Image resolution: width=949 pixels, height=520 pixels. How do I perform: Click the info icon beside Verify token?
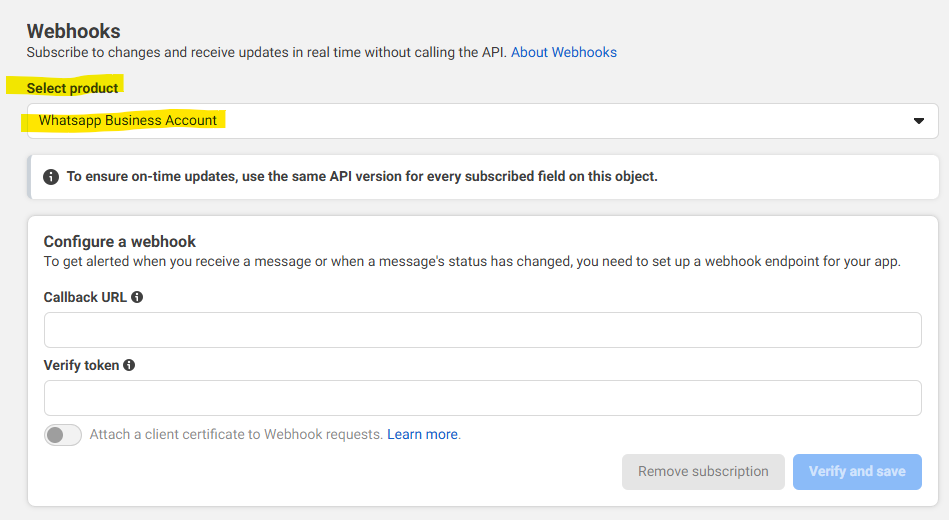129,365
